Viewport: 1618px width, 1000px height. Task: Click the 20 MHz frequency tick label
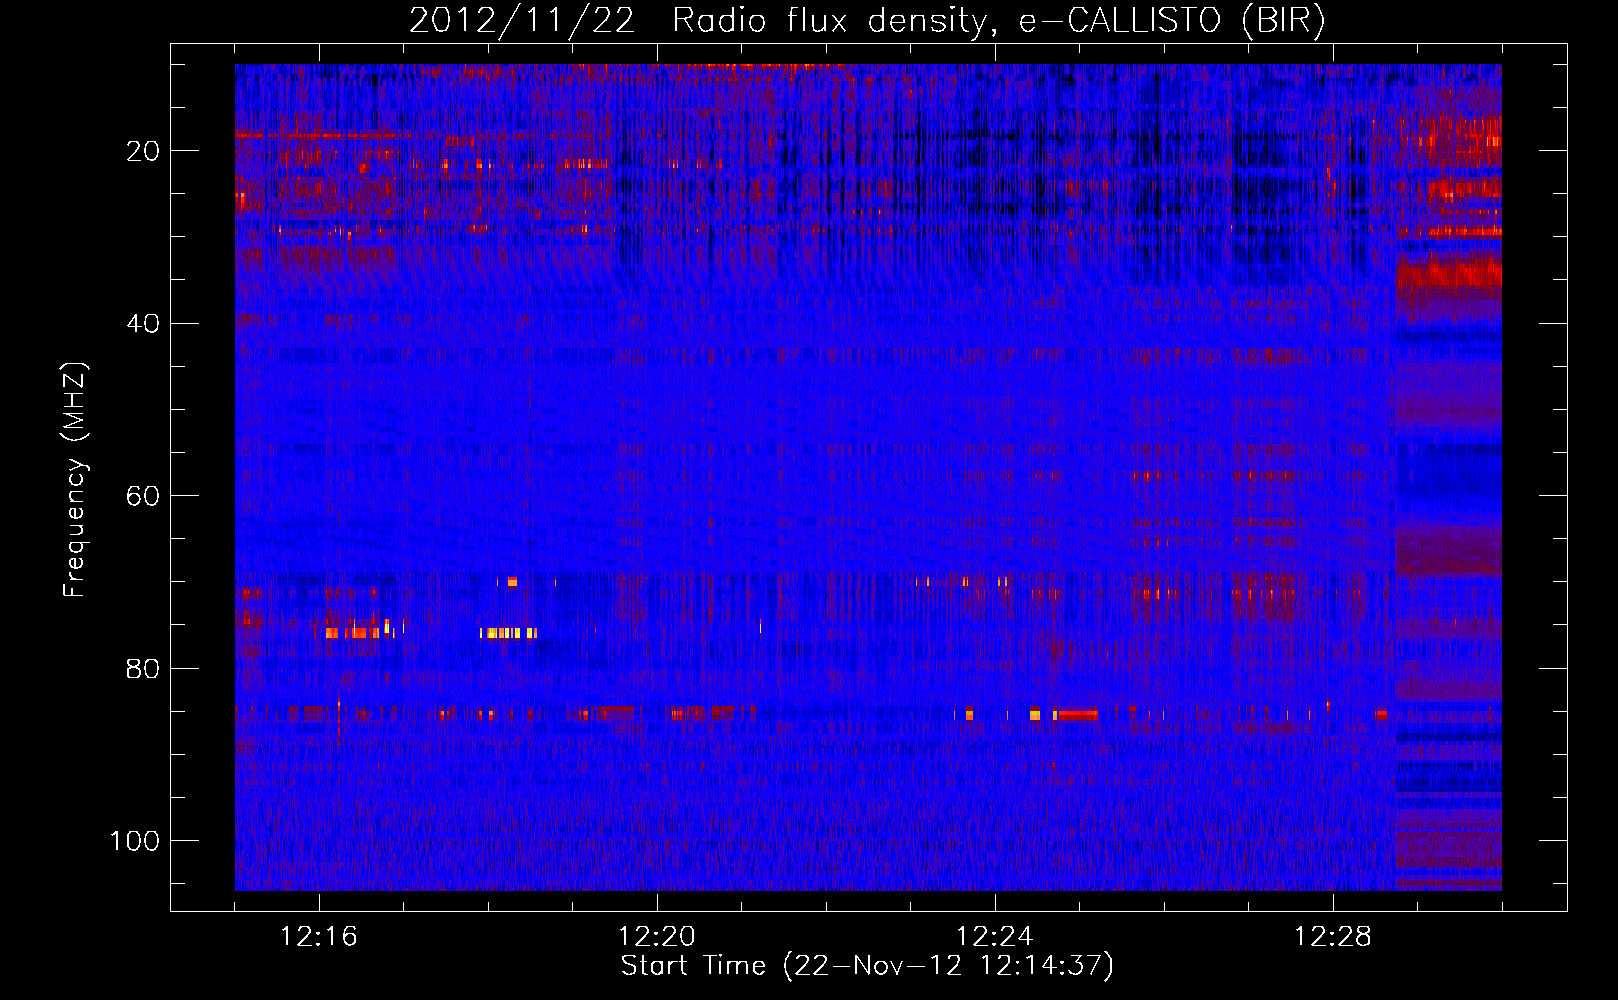tap(144, 151)
